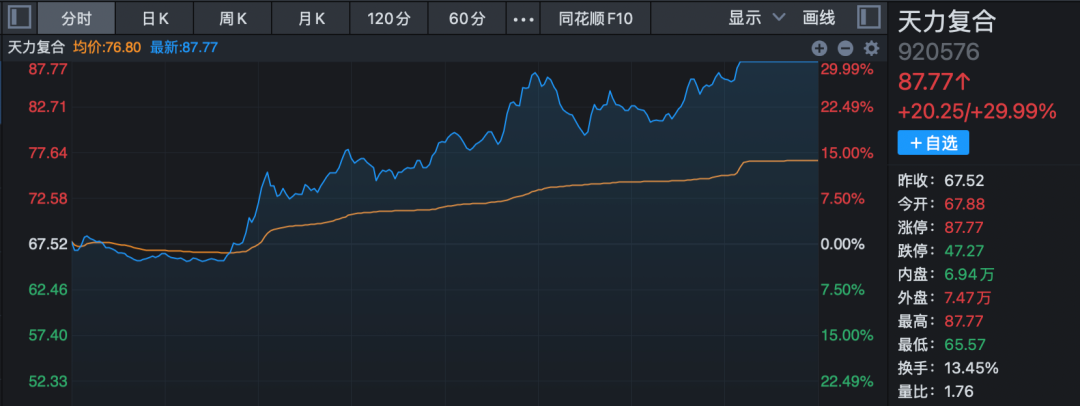Select 月K chart period
Screen dimensions: 1080x406
tap(311, 18)
